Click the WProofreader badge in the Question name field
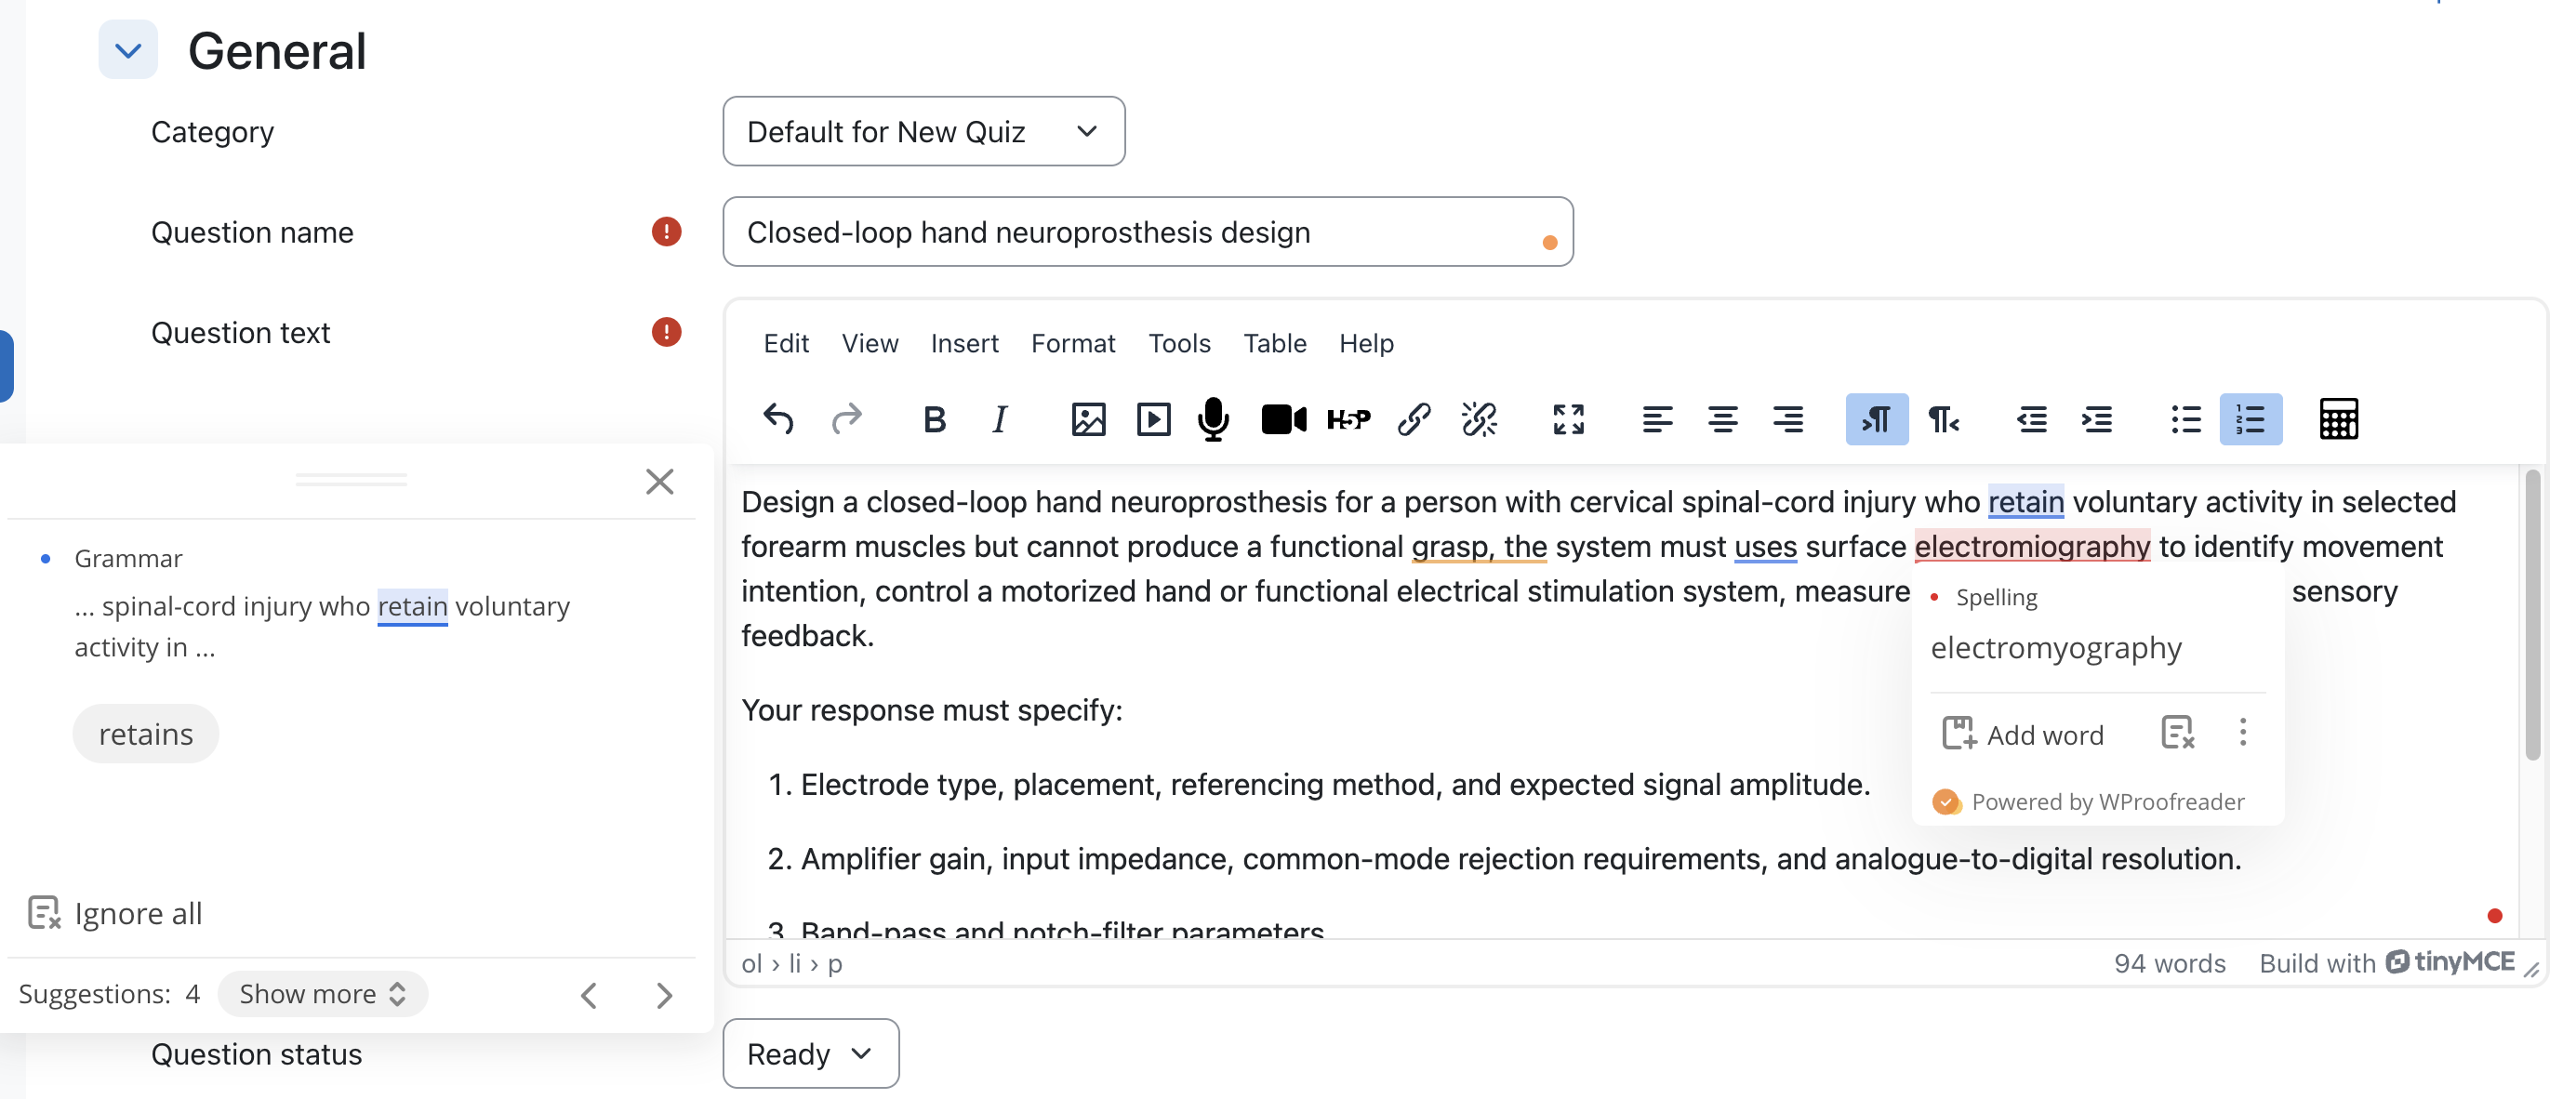This screenshot has width=2576, height=1099. tap(1549, 243)
